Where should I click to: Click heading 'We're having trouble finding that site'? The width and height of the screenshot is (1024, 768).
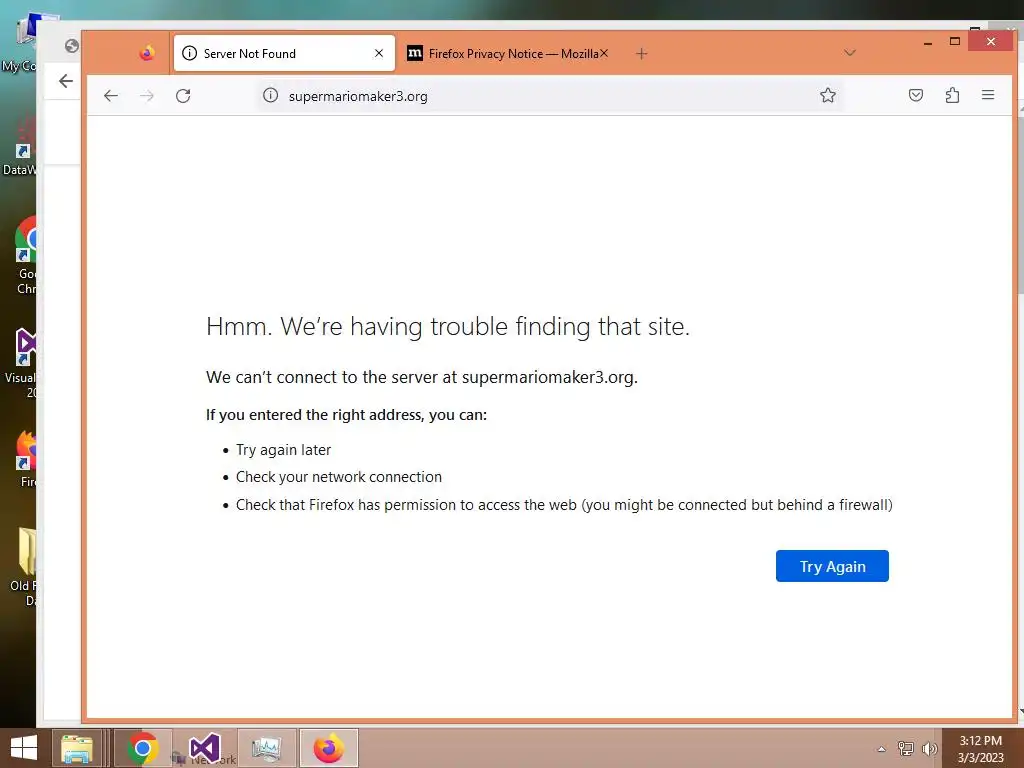pyautogui.click(x=448, y=327)
